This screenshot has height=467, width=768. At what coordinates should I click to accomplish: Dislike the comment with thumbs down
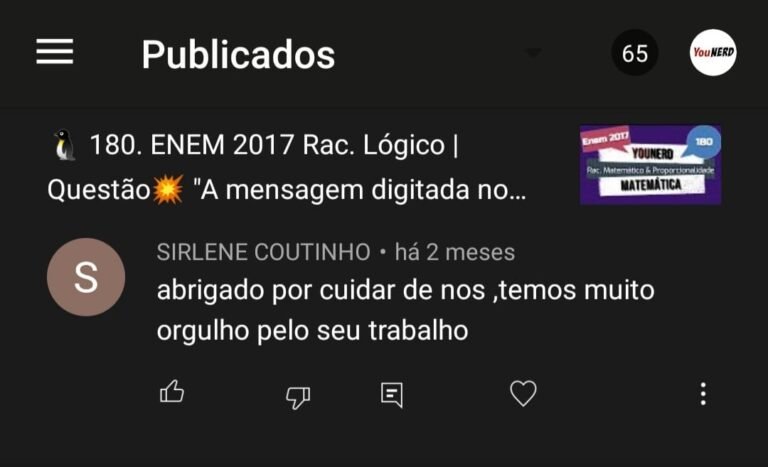298,397
